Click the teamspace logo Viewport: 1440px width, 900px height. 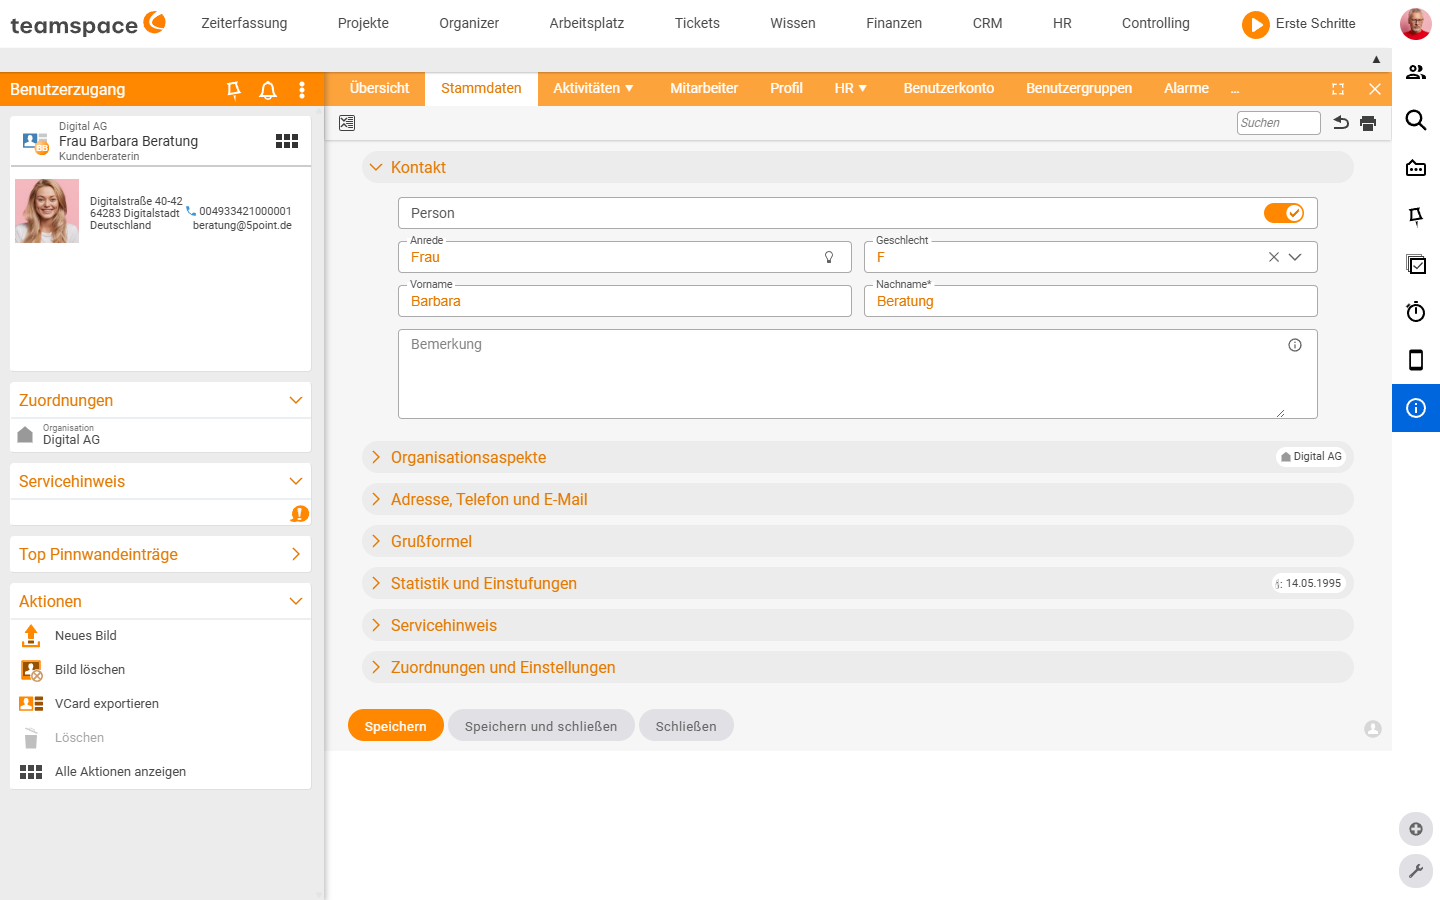coord(88,24)
